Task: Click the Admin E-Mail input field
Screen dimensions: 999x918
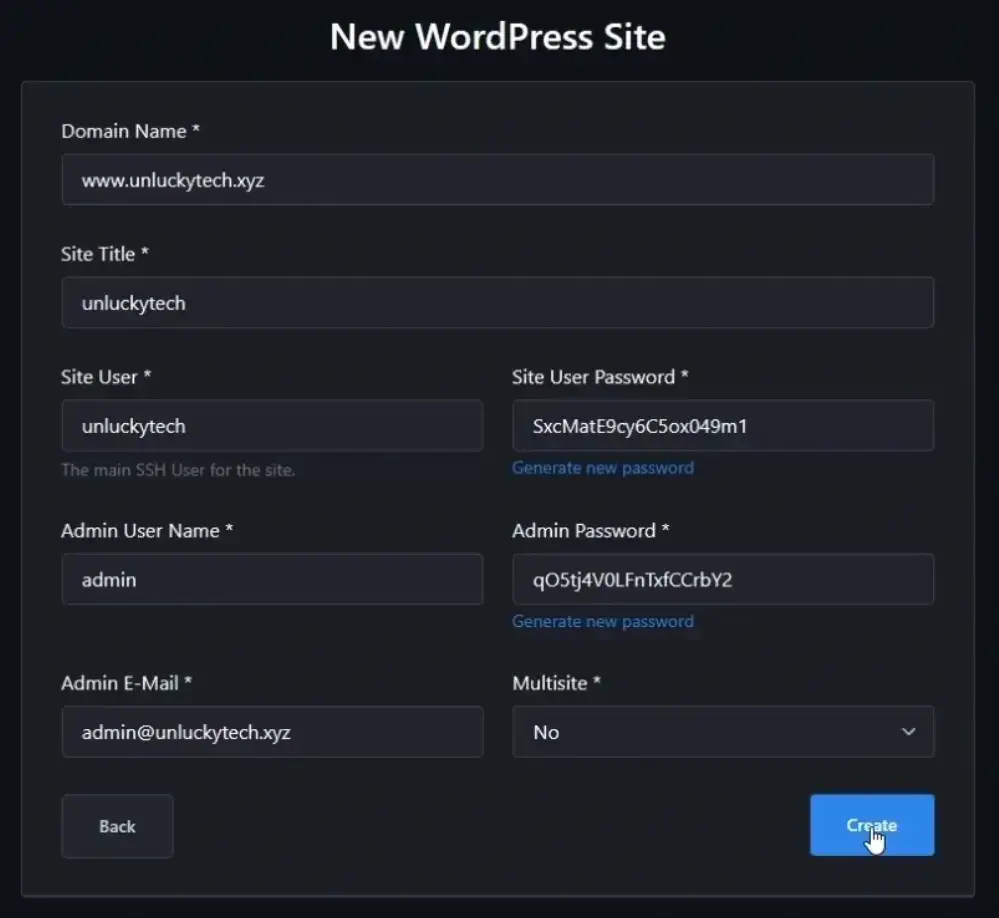Action: [271, 732]
